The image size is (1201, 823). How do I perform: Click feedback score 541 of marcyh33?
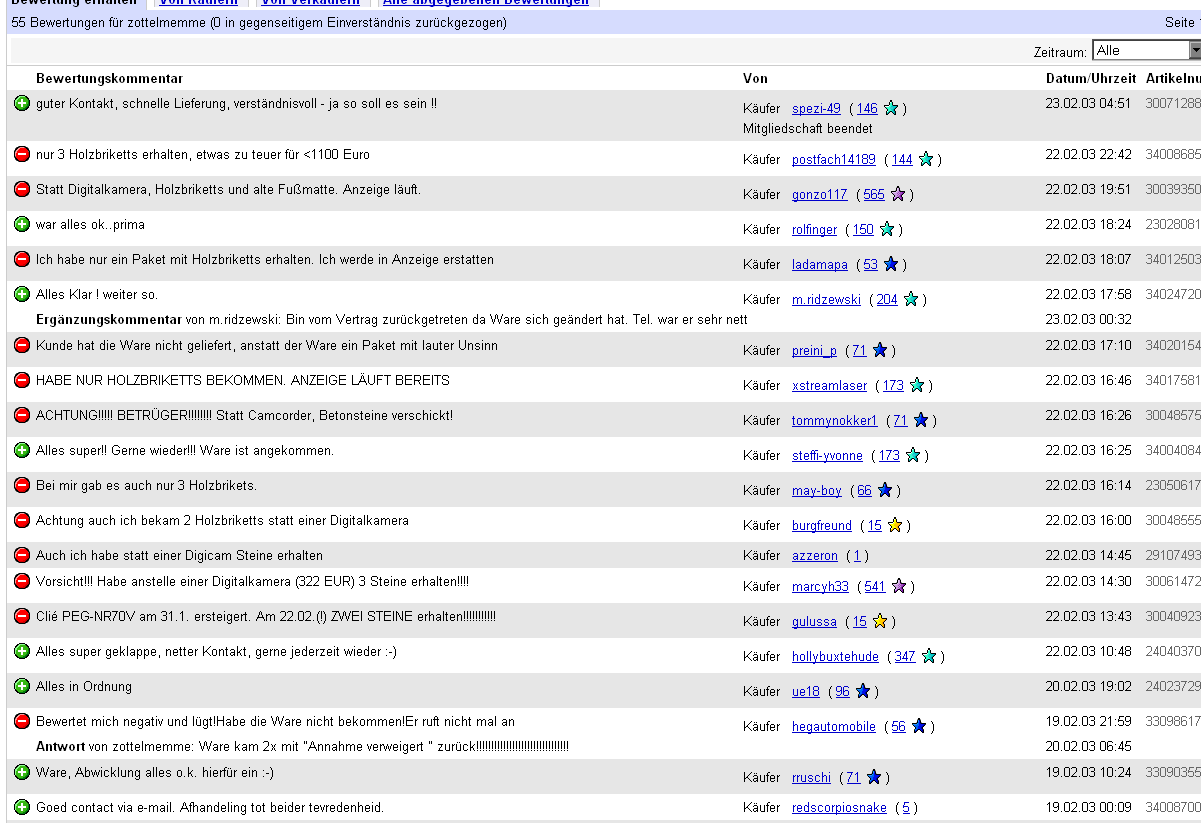pos(875,587)
